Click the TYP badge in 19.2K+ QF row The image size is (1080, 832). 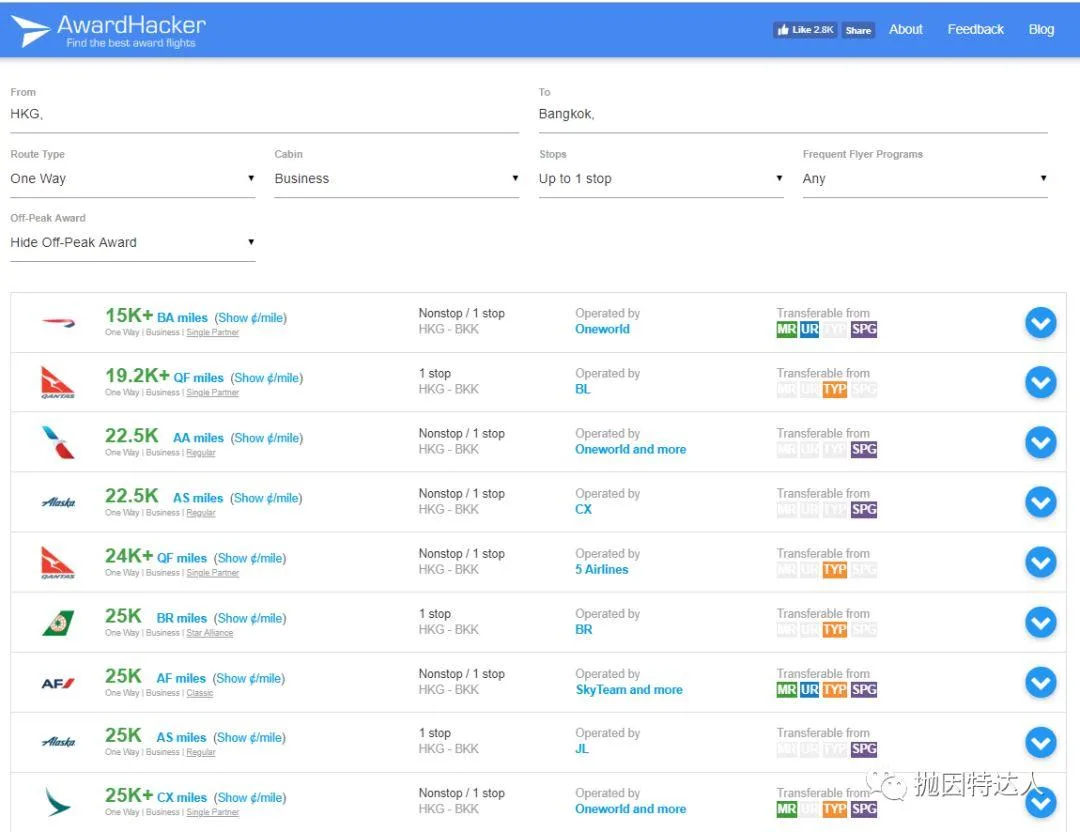[x=835, y=389]
